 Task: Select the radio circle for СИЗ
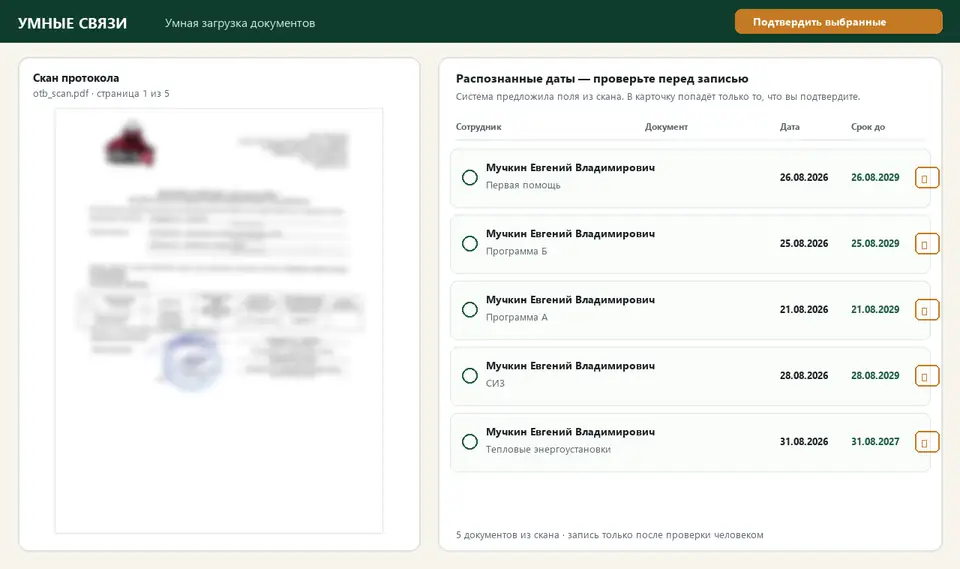[x=470, y=375]
